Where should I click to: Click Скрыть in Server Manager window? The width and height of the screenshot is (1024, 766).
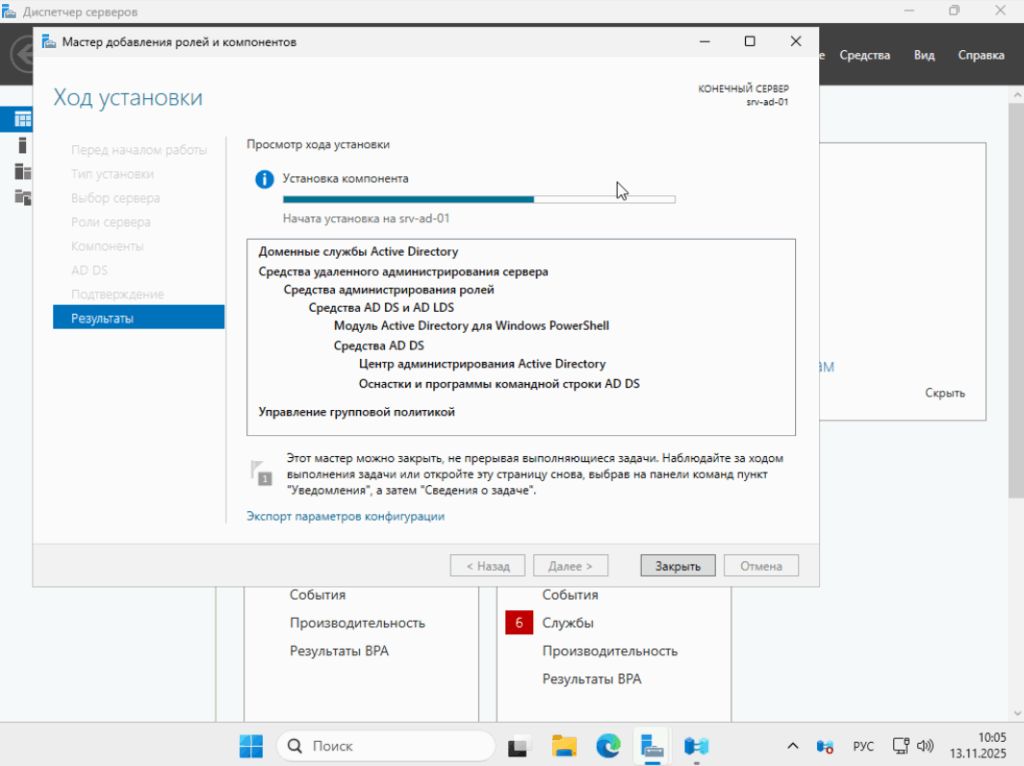click(x=945, y=393)
